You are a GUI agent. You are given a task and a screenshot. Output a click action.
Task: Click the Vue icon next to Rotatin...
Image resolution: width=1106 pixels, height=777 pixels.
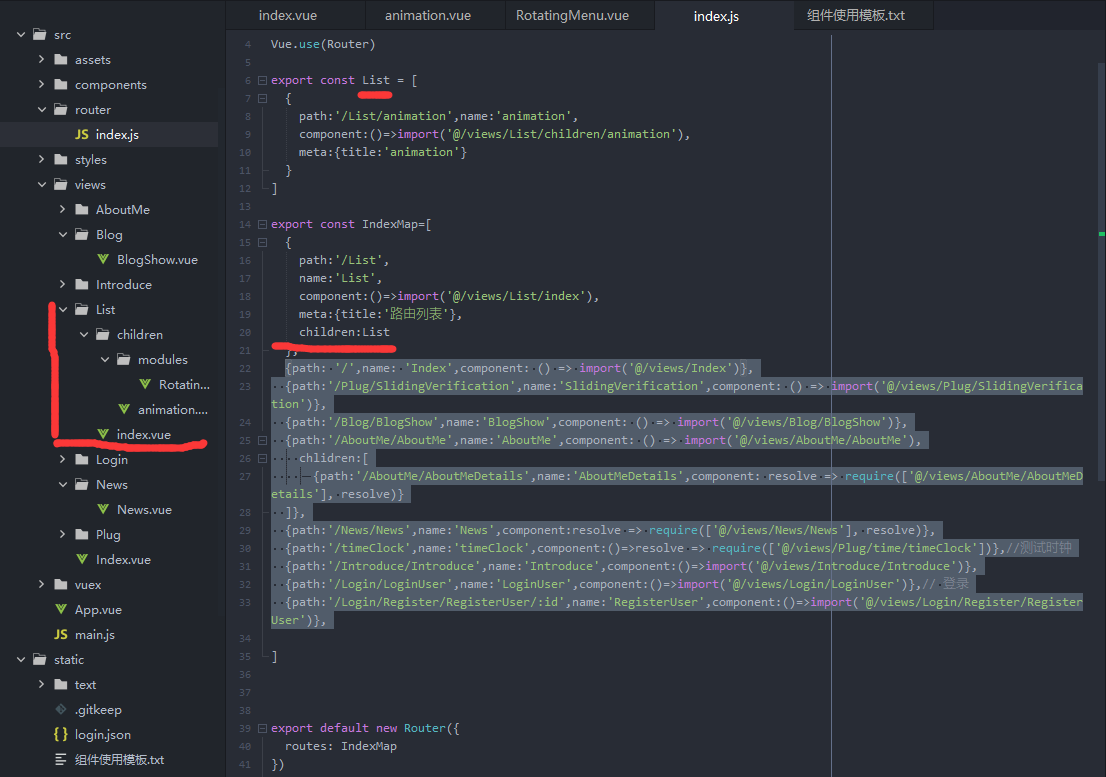pos(145,384)
